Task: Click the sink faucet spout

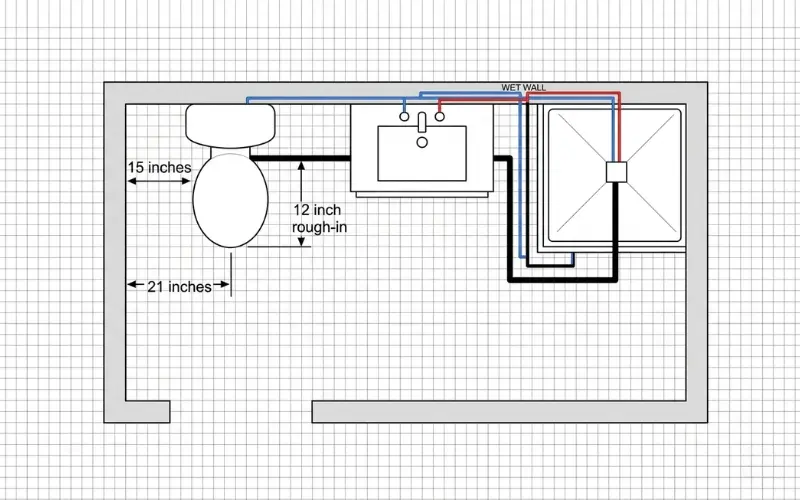Action: pyautogui.click(x=422, y=122)
